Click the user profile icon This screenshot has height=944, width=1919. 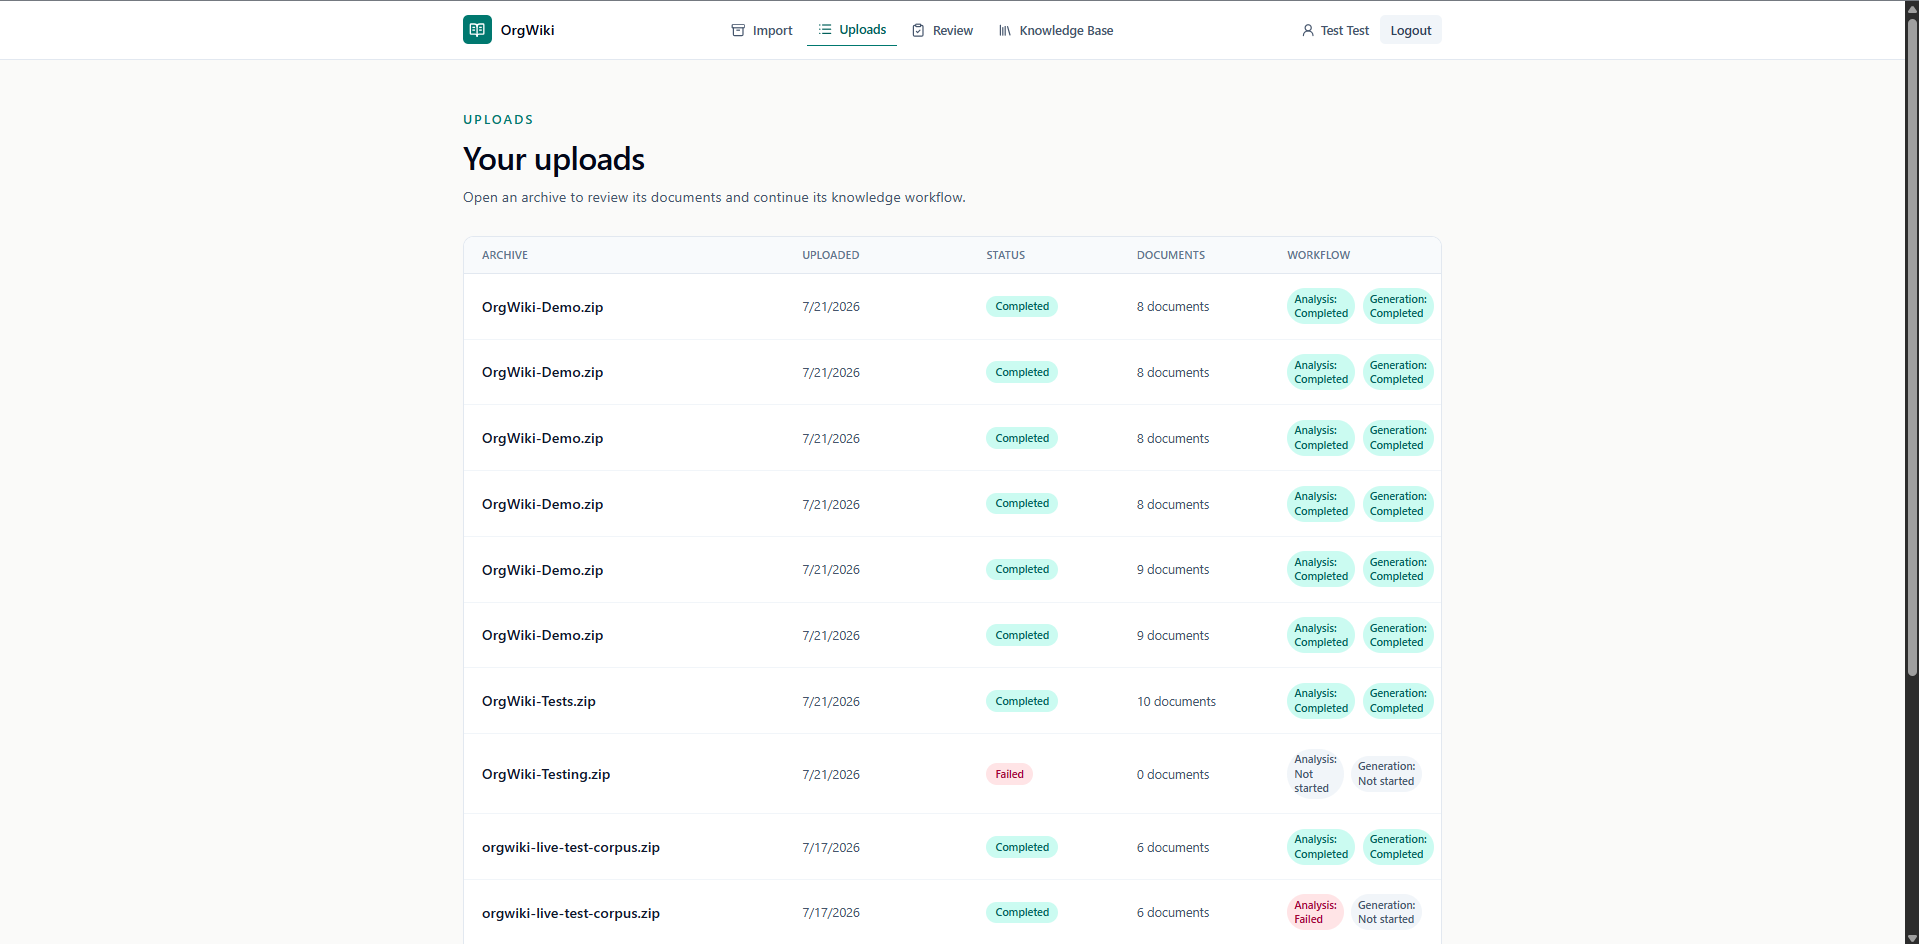coord(1308,31)
